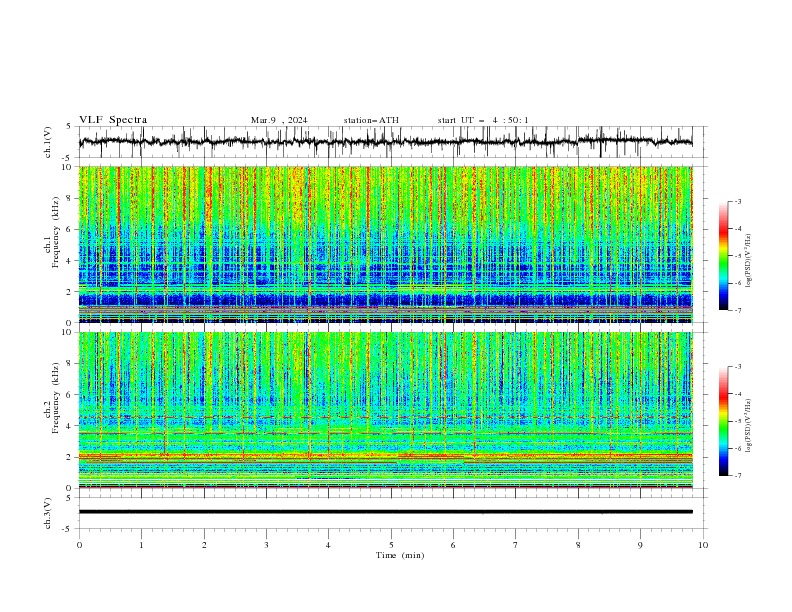Click the 10 kHz tick label on ch.2 axis

pos(68,332)
